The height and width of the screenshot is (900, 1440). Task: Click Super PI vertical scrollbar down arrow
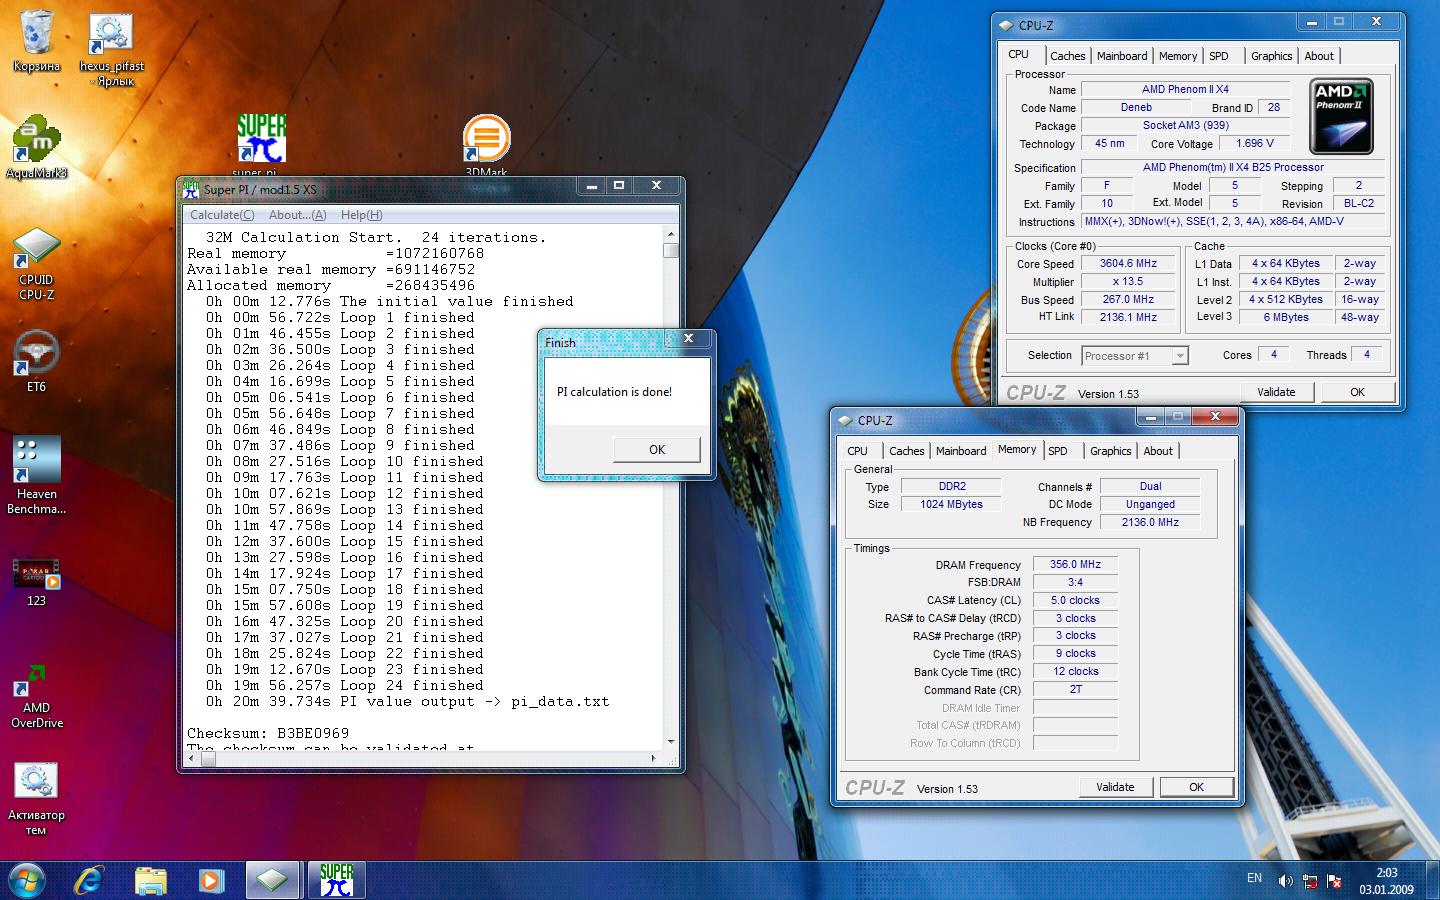pyautogui.click(x=671, y=742)
